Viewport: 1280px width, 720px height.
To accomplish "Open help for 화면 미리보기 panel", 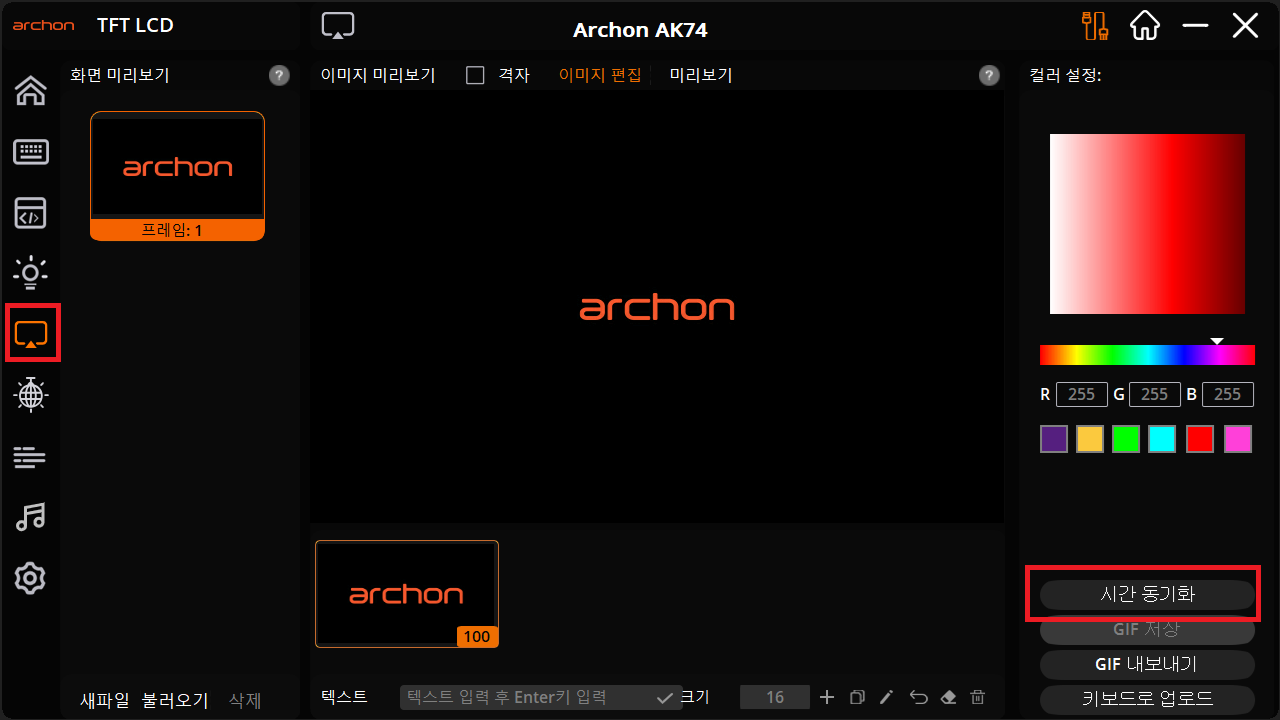I will pyautogui.click(x=279, y=75).
